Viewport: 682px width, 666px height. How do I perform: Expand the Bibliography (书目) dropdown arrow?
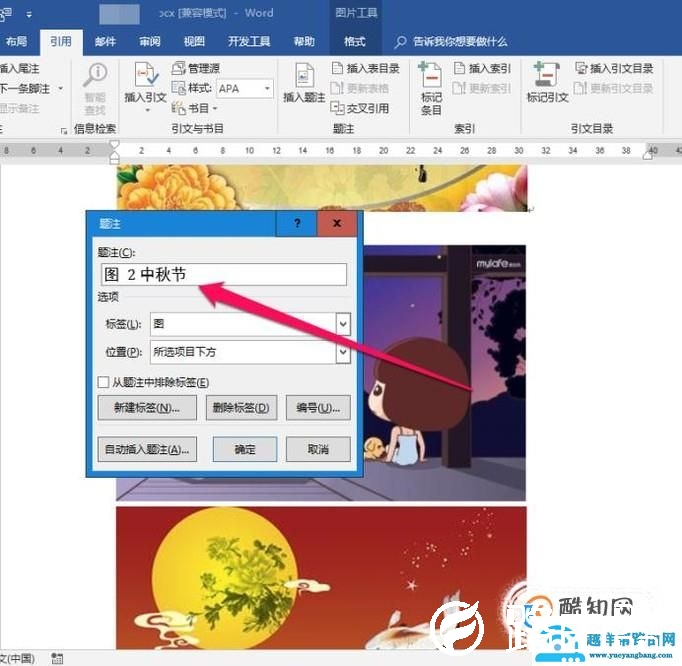215,108
